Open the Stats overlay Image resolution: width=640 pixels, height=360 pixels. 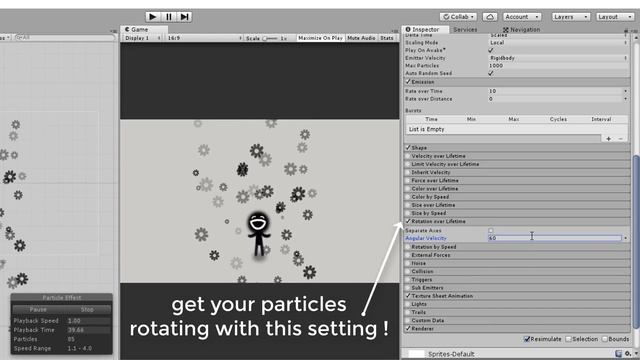[387, 38]
